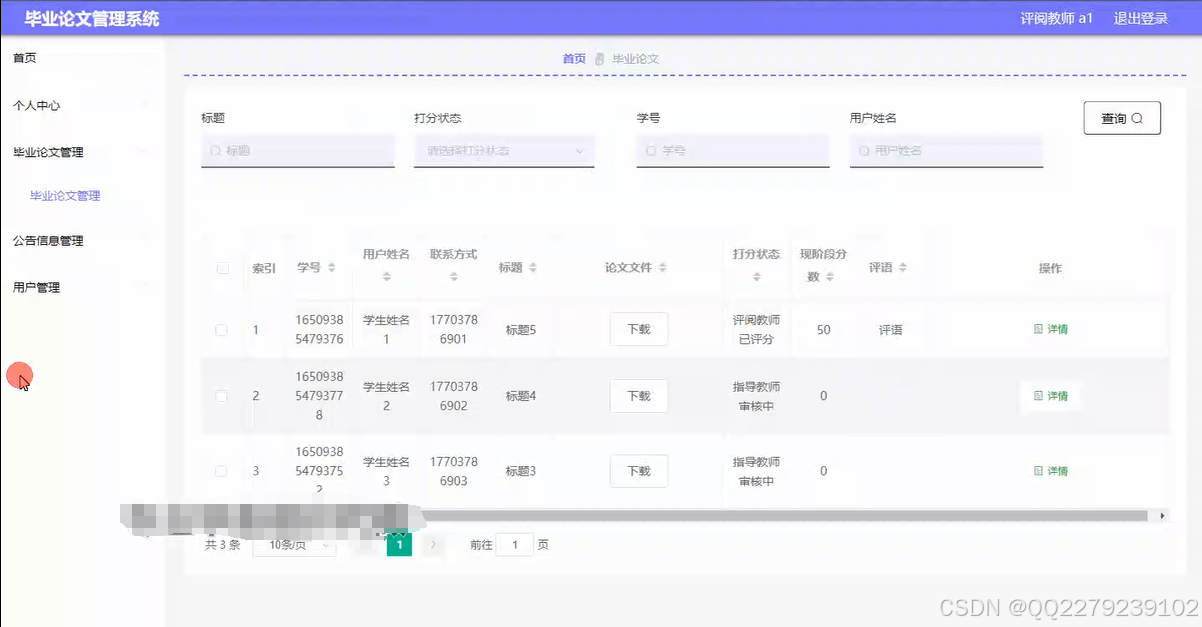Check the checkbox for 标题4's row
The image size is (1202, 627).
click(222, 395)
